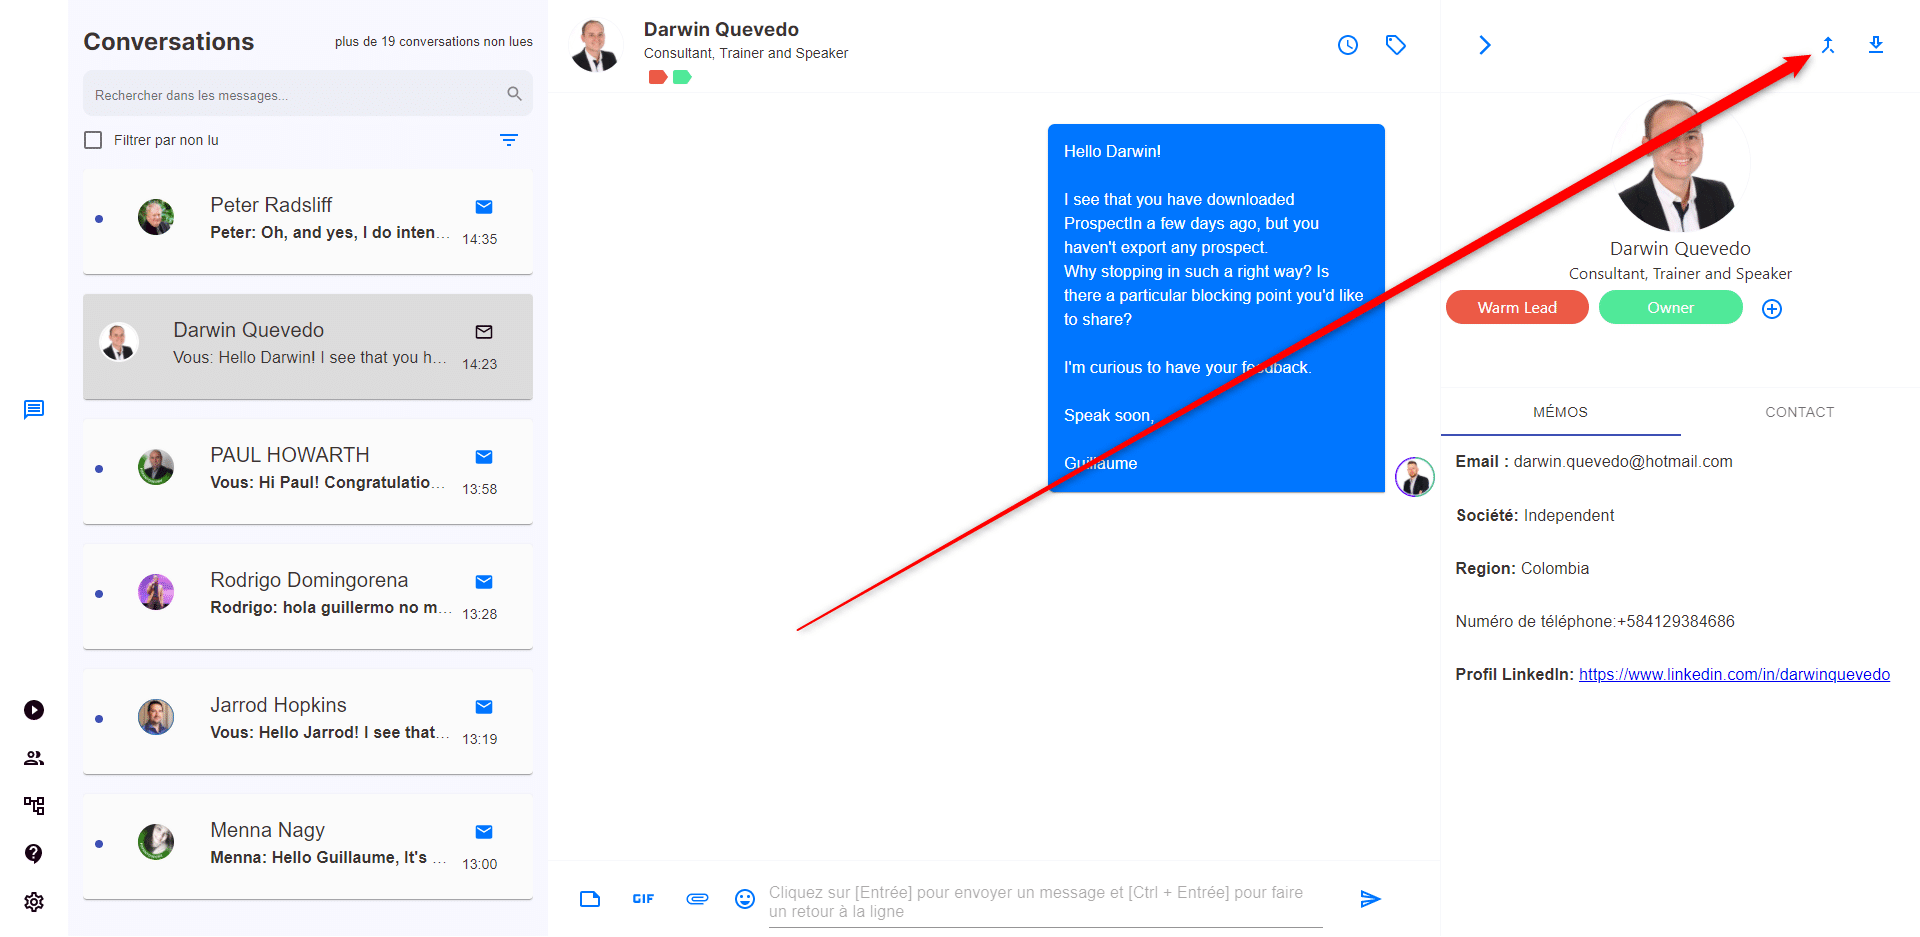Image resolution: width=1920 pixels, height=937 pixels.
Task: Click the unread conversations count text
Action: pos(433,42)
